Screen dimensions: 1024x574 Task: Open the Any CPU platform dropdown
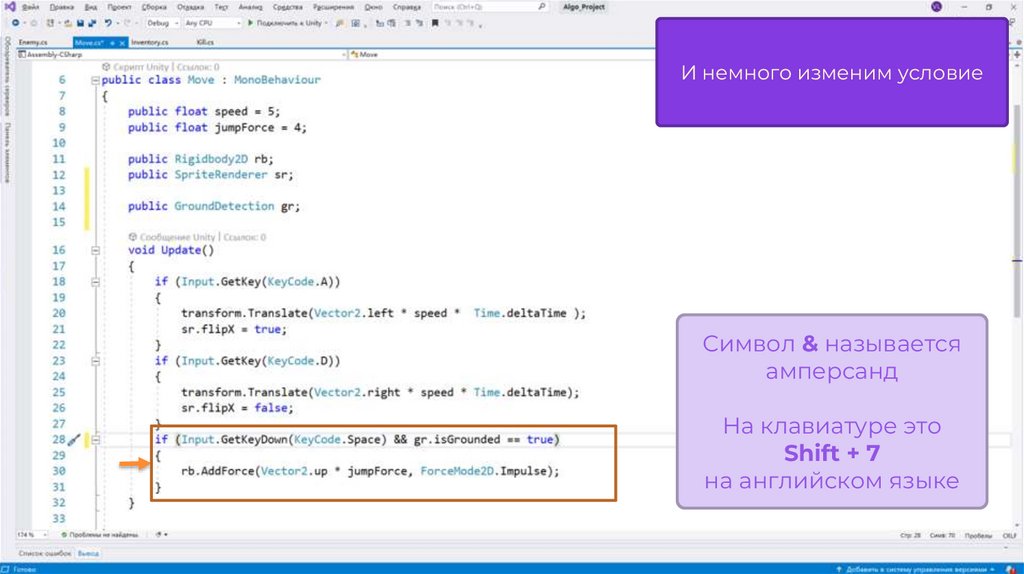[x=212, y=23]
